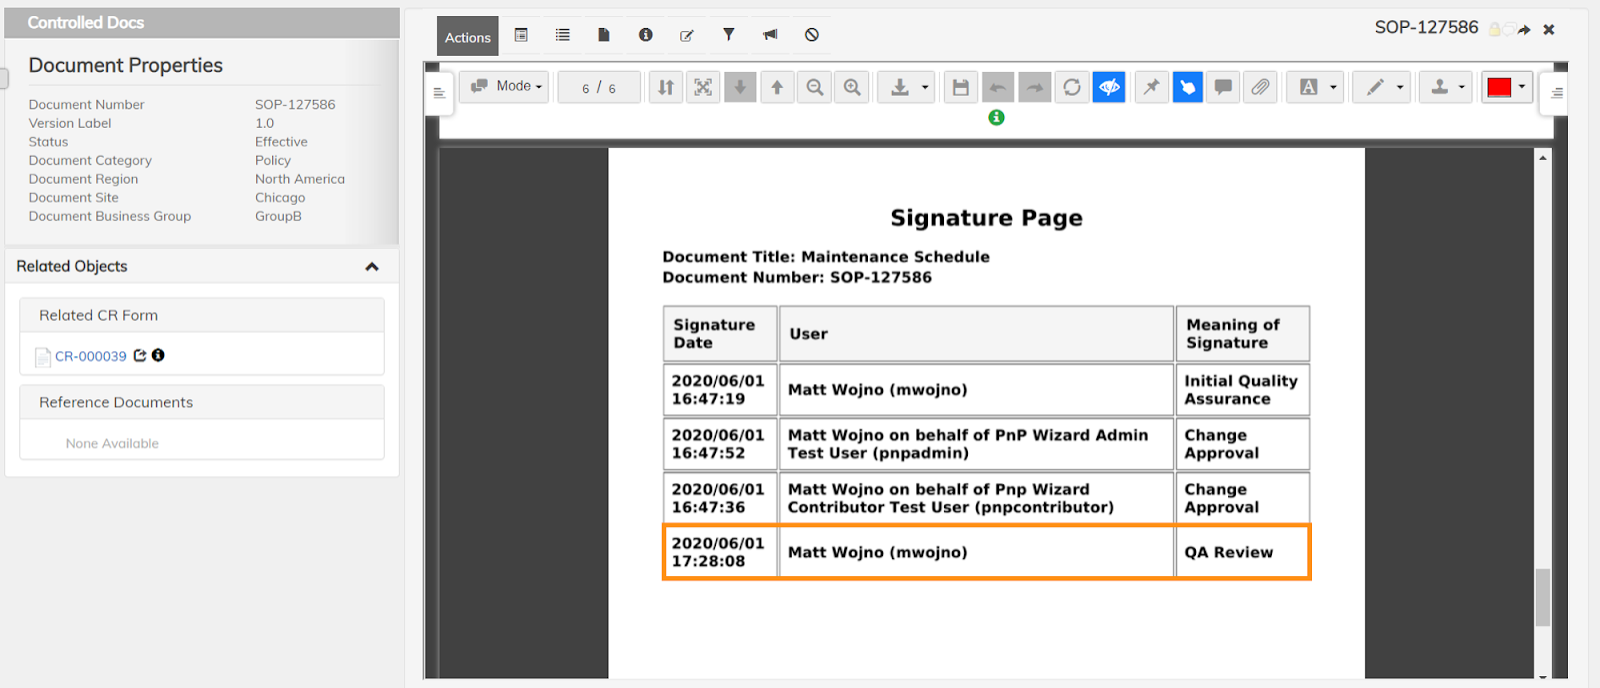Click the megaphone announcement icon
The height and width of the screenshot is (688, 1600).
click(770, 35)
